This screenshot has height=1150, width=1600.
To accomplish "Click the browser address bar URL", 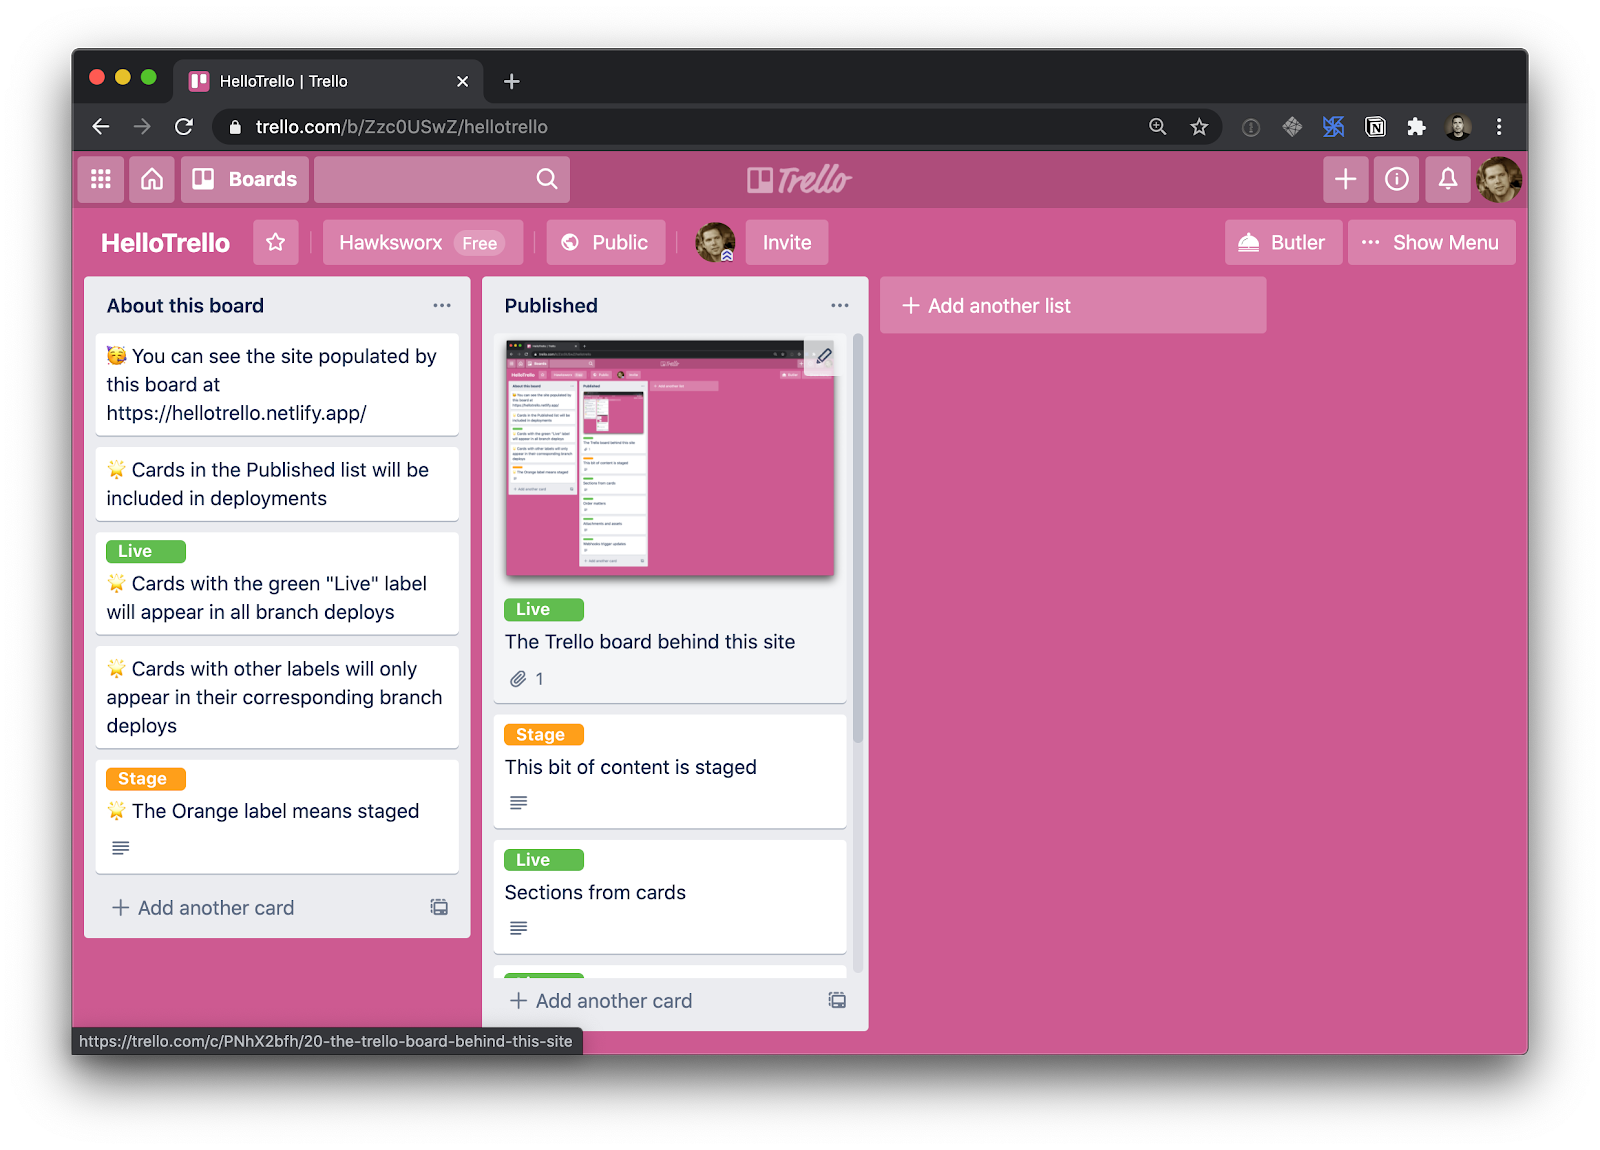I will point(402,127).
